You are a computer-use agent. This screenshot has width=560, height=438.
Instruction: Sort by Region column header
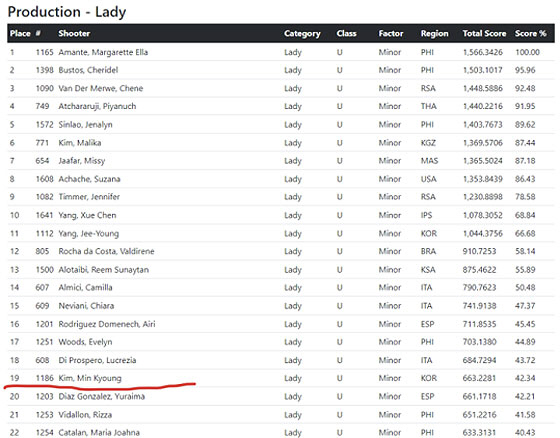pos(434,34)
